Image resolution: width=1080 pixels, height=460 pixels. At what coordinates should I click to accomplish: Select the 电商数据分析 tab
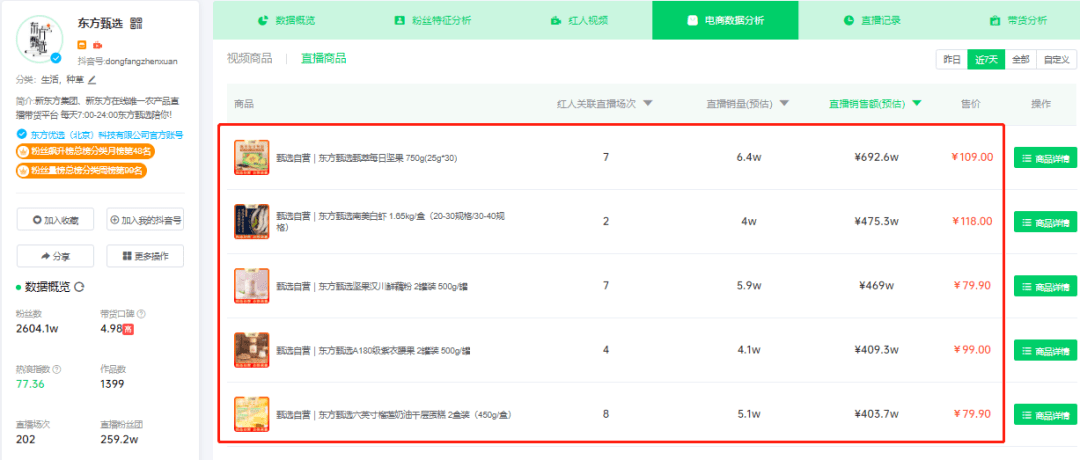[x=725, y=21]
